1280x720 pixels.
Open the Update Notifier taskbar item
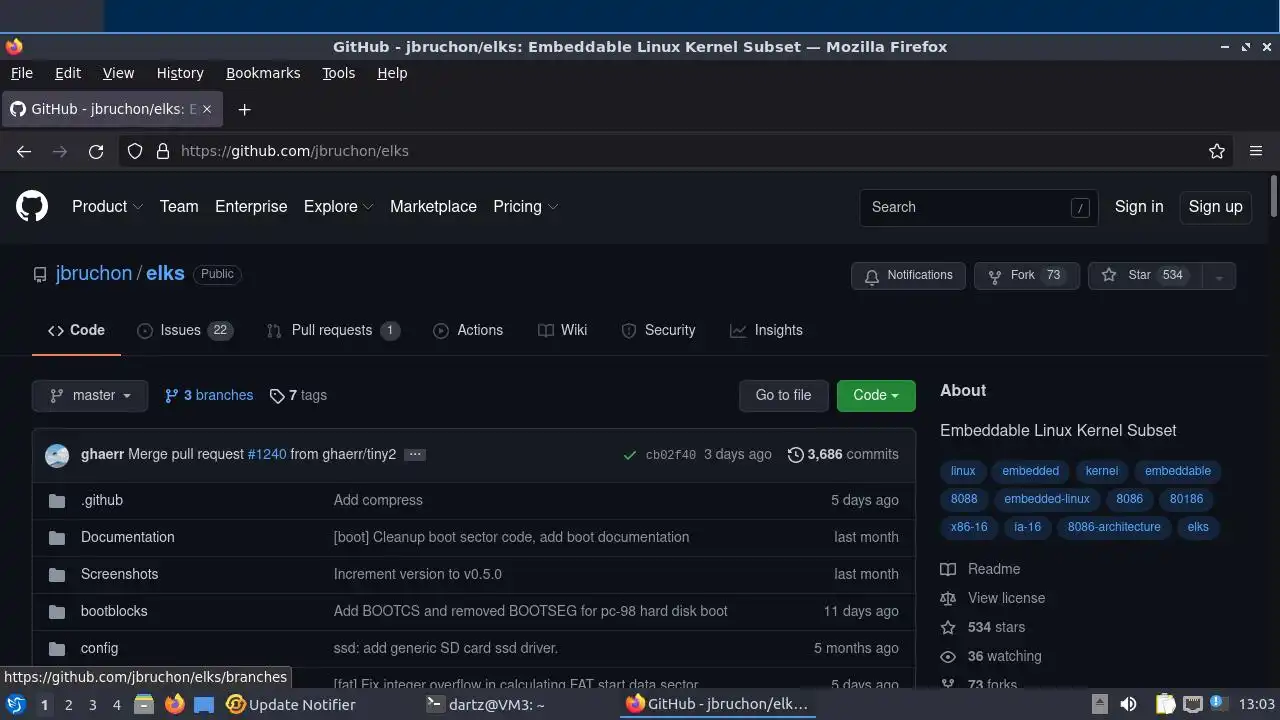click(x=291, y=704)
